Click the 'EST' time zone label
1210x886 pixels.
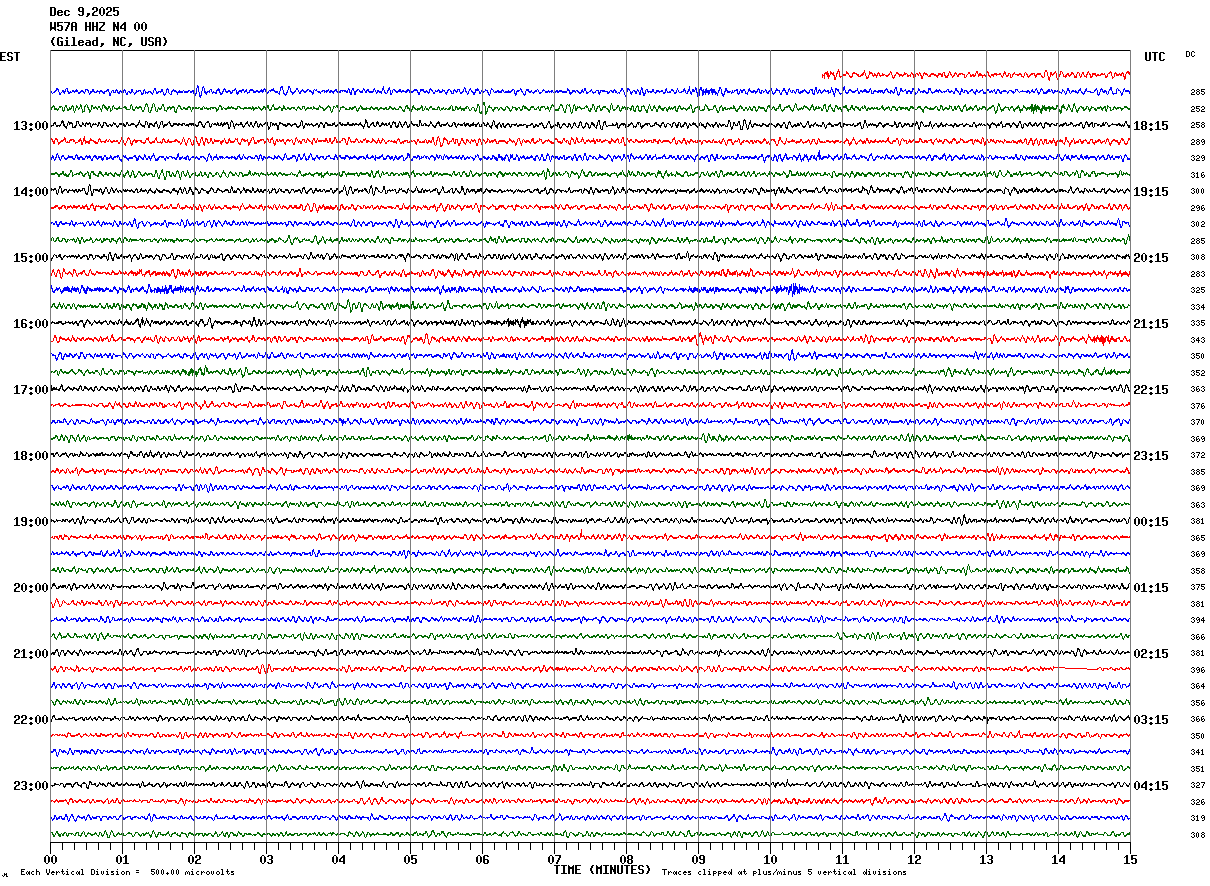(10, 57)
